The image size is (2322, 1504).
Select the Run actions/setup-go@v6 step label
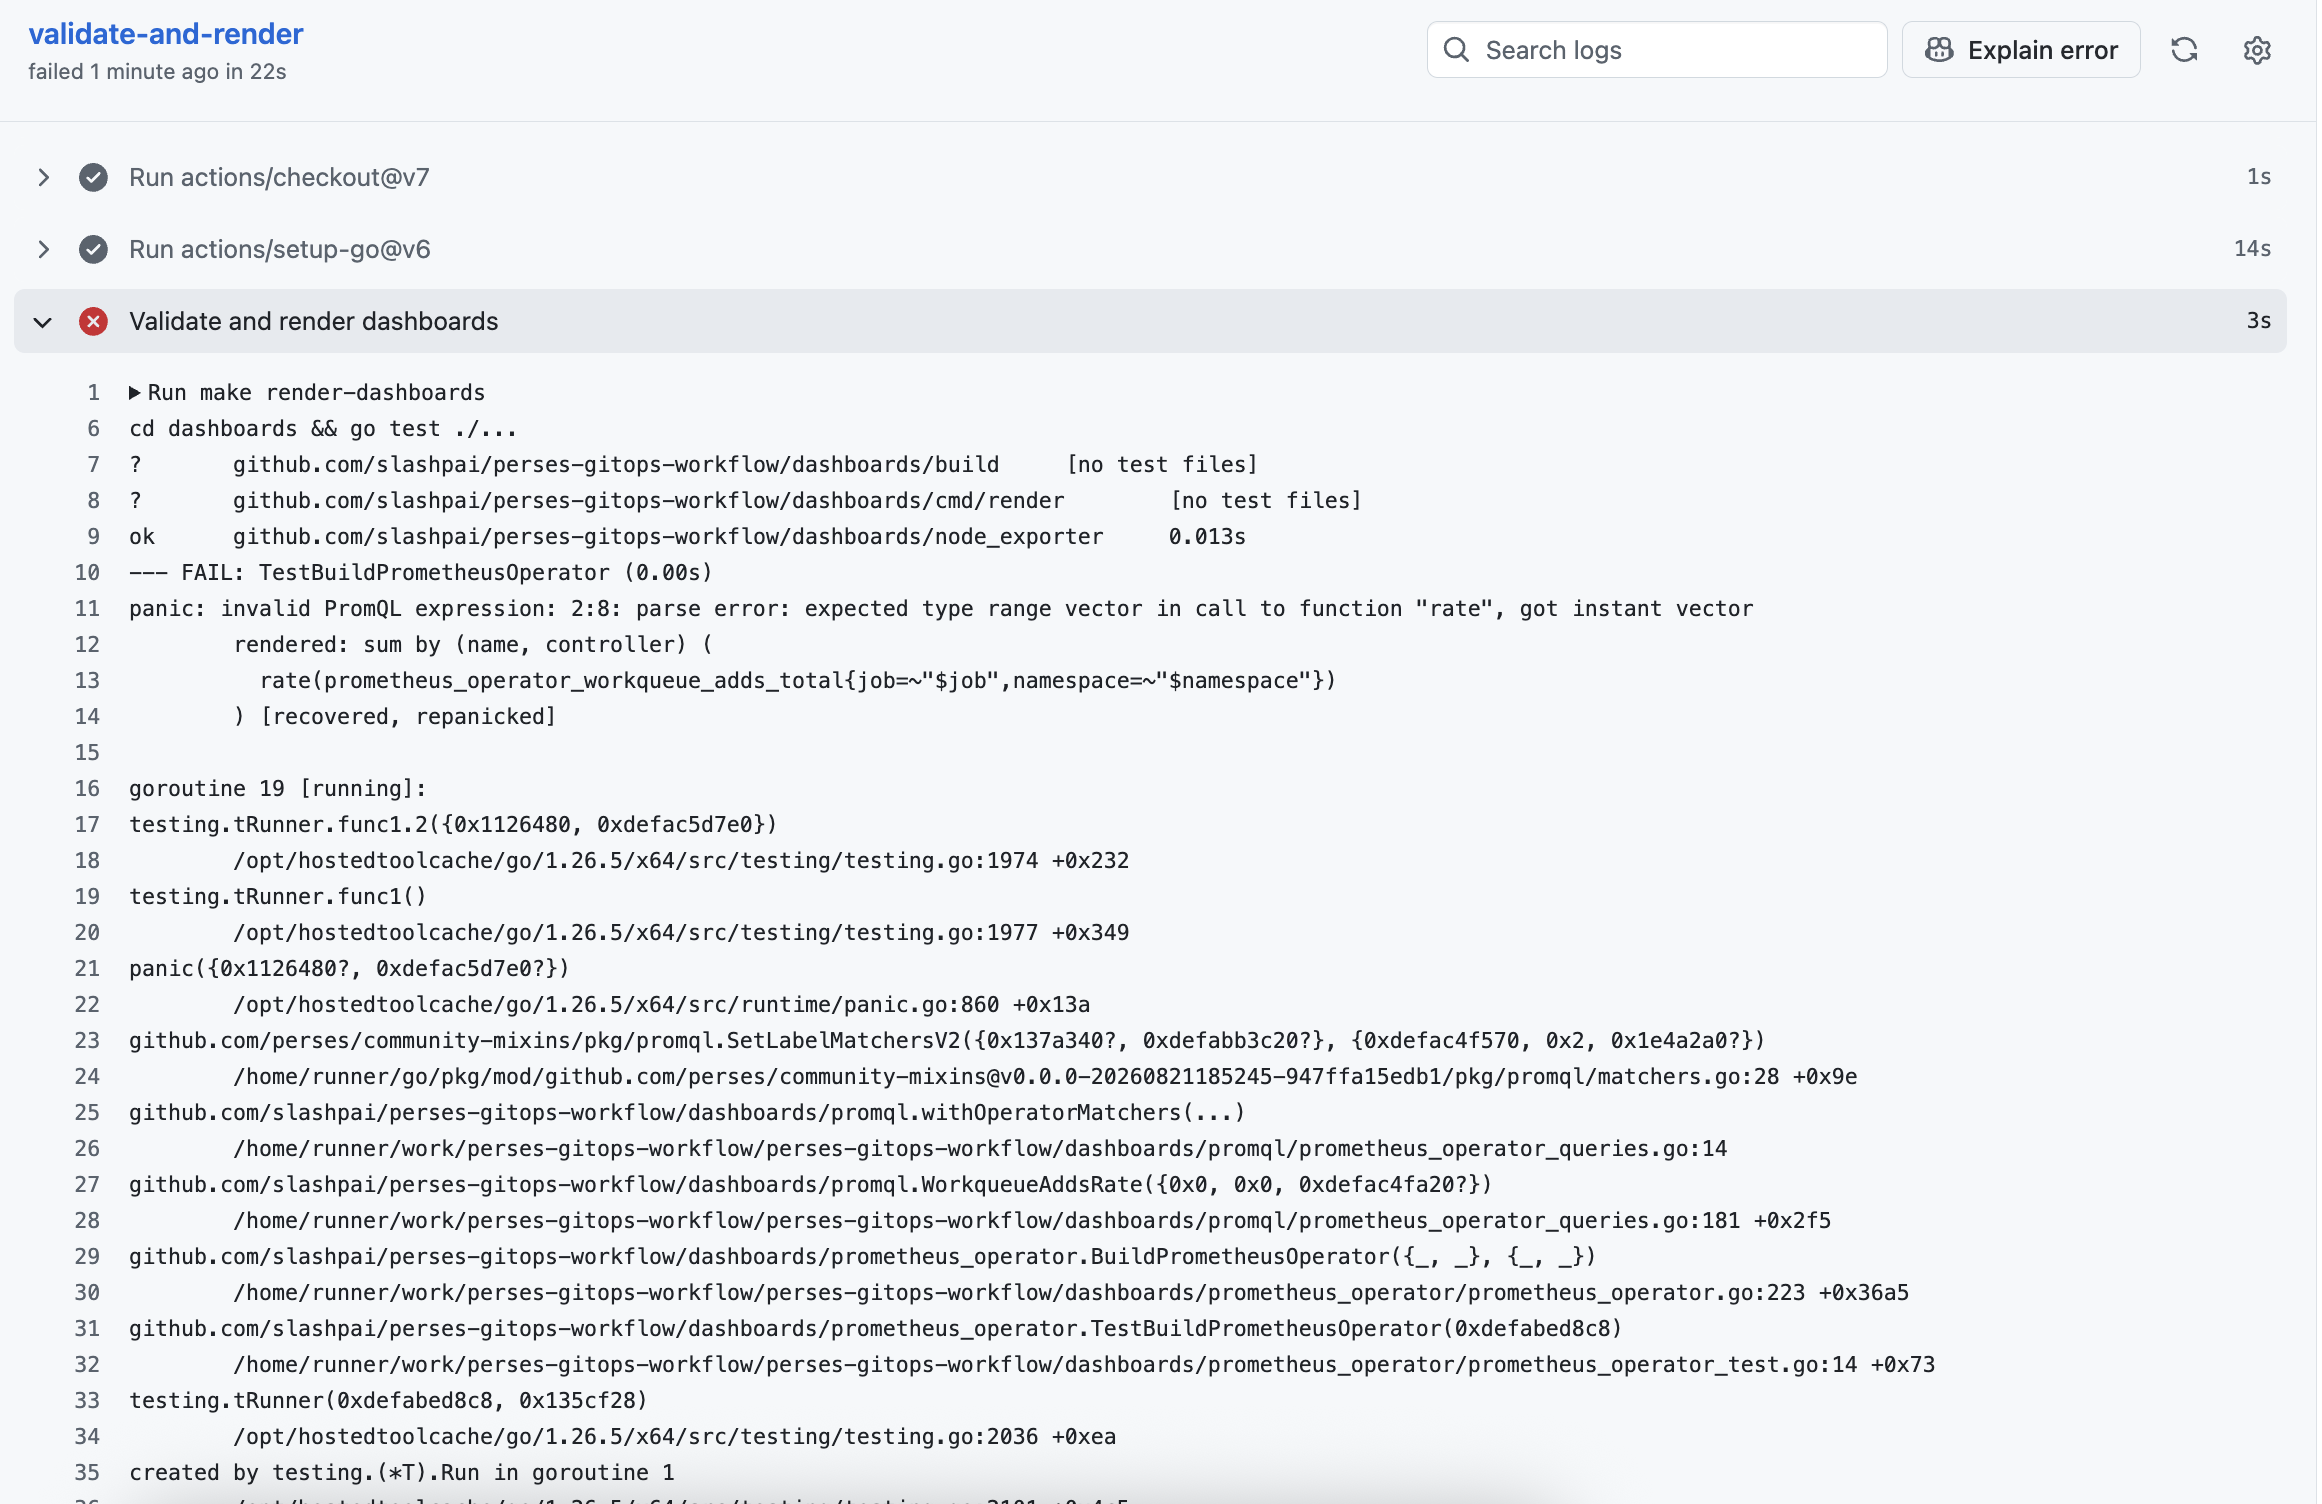[280, 249]
